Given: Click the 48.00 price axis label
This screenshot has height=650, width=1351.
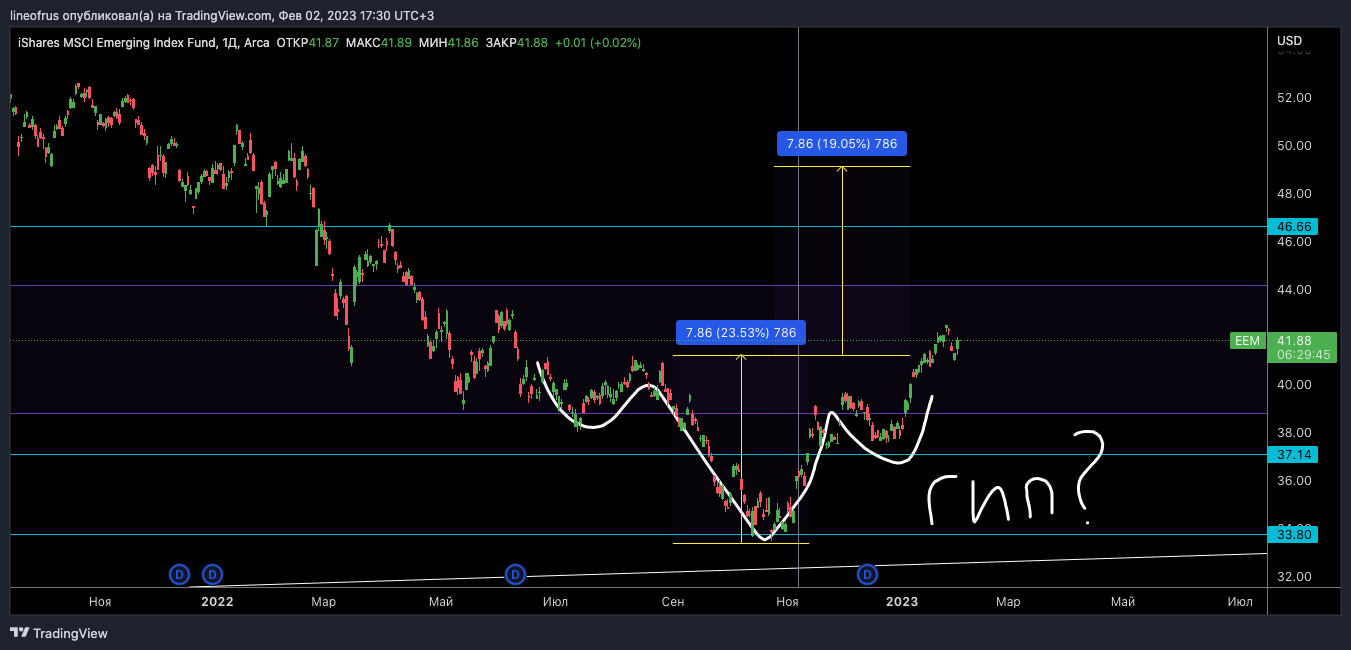Looking at the screenshot, I should pyautogui.click(x=1294, y=193).
